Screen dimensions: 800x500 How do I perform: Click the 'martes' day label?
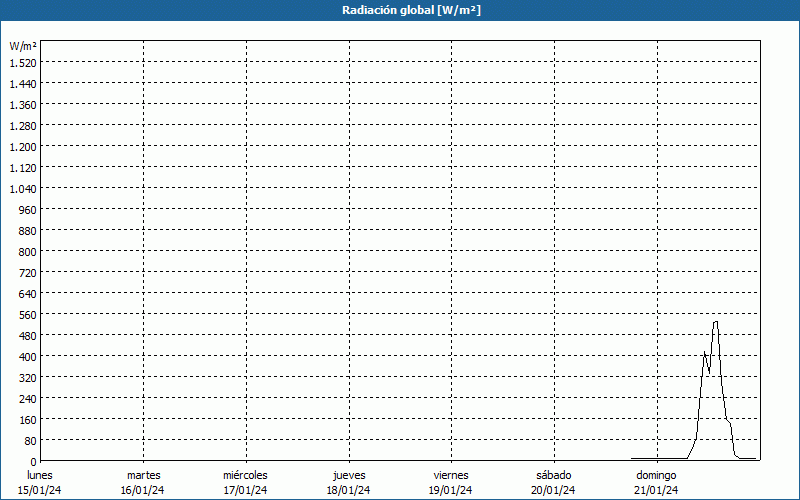pos(143,475)
